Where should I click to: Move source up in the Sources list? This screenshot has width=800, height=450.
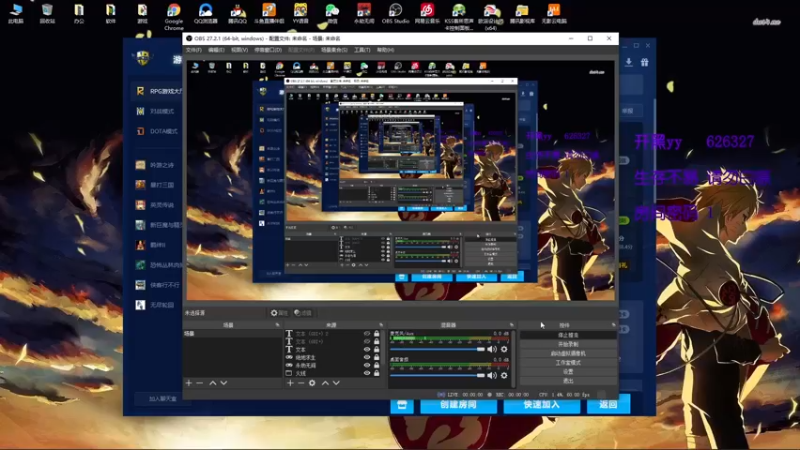[325, 383]
